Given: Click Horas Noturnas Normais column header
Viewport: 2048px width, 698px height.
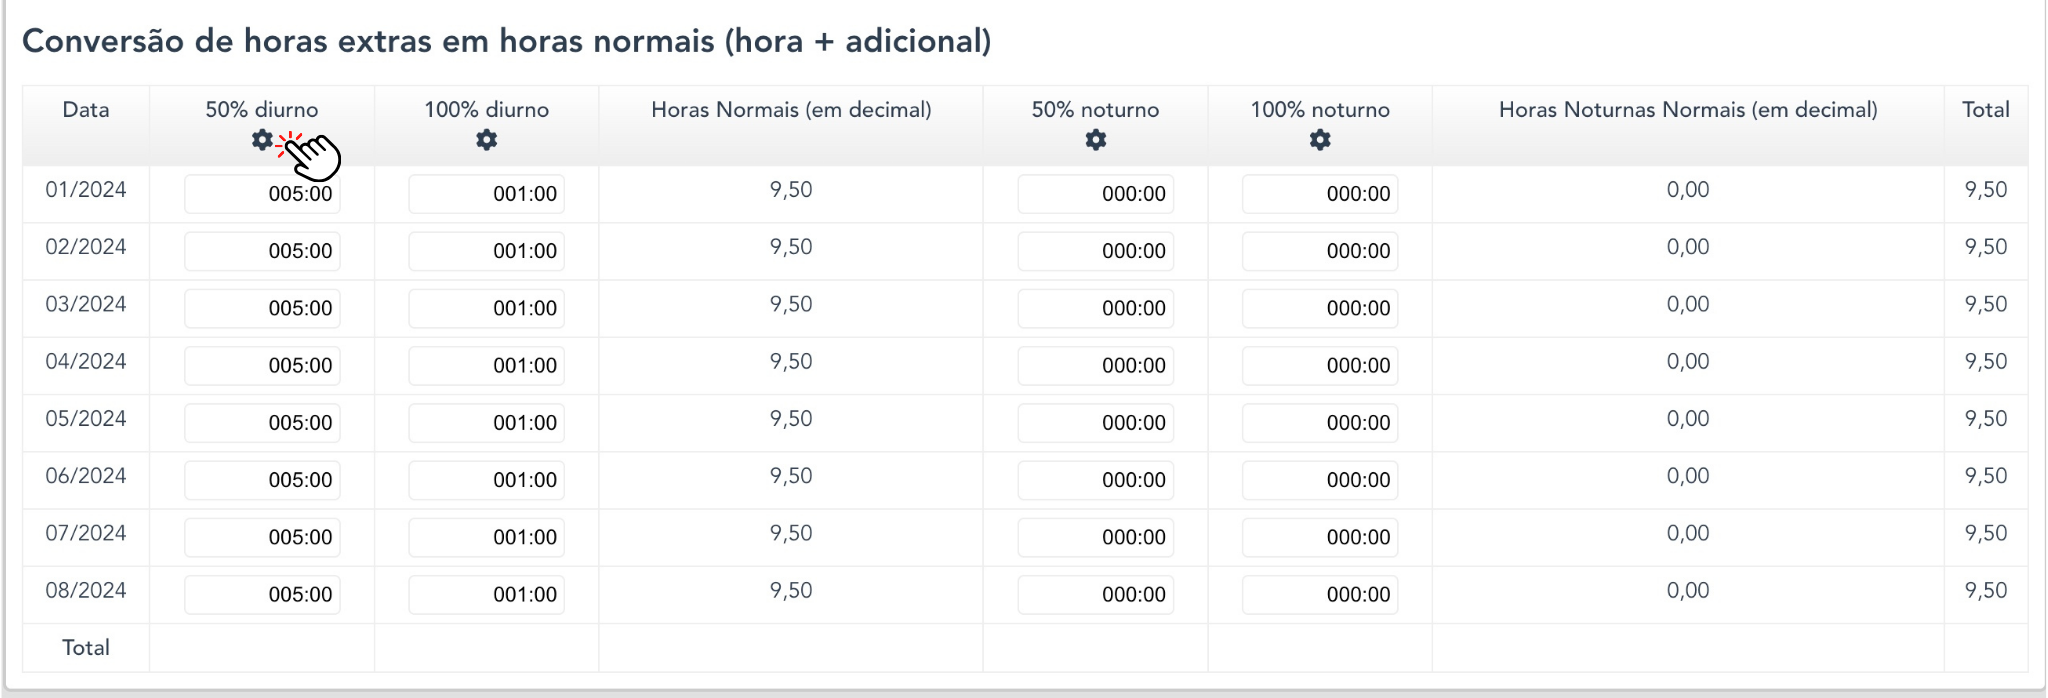Looking at the screenshot, I should [1688, 110].
